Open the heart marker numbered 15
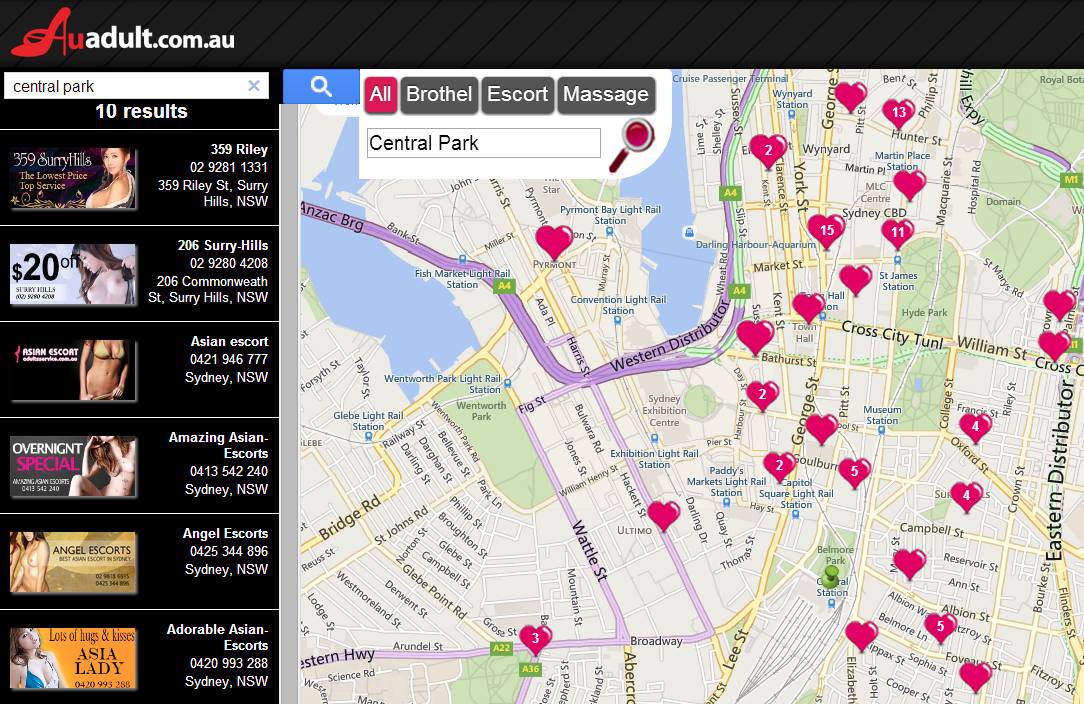The width and height of the screenshot is (1084, 704). tap(826, 231)
